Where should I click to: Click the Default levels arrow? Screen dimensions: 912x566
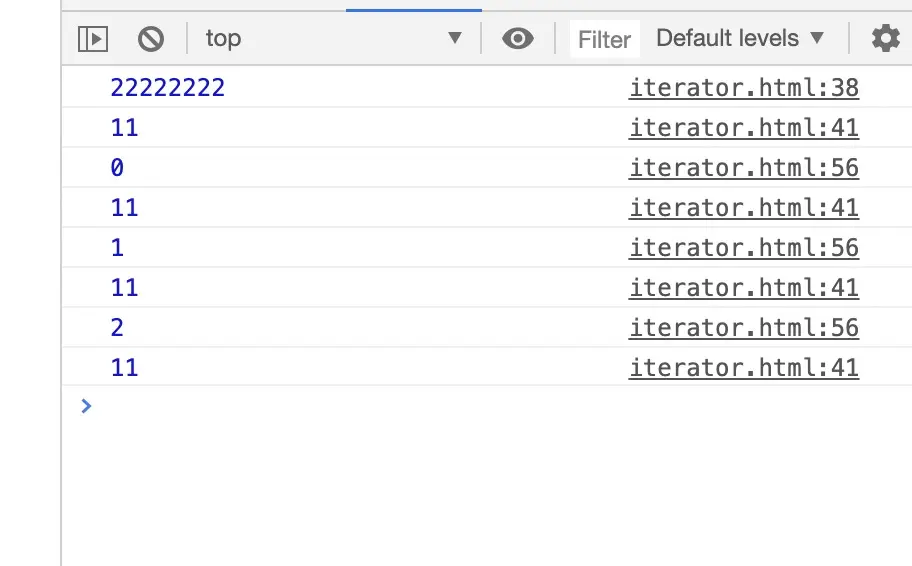(x=817, y=38)
